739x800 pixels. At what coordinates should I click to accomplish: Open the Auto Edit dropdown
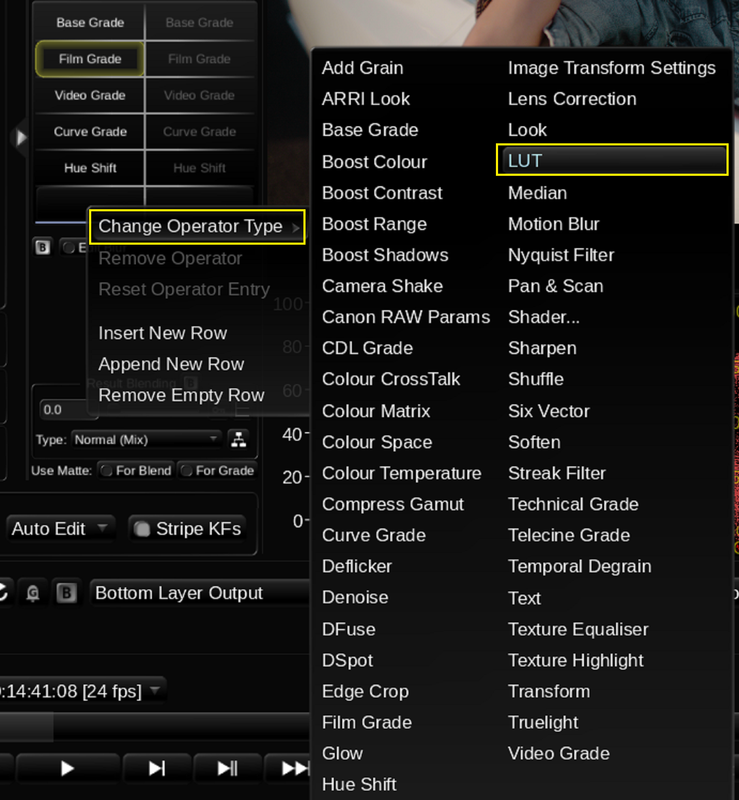60,529
